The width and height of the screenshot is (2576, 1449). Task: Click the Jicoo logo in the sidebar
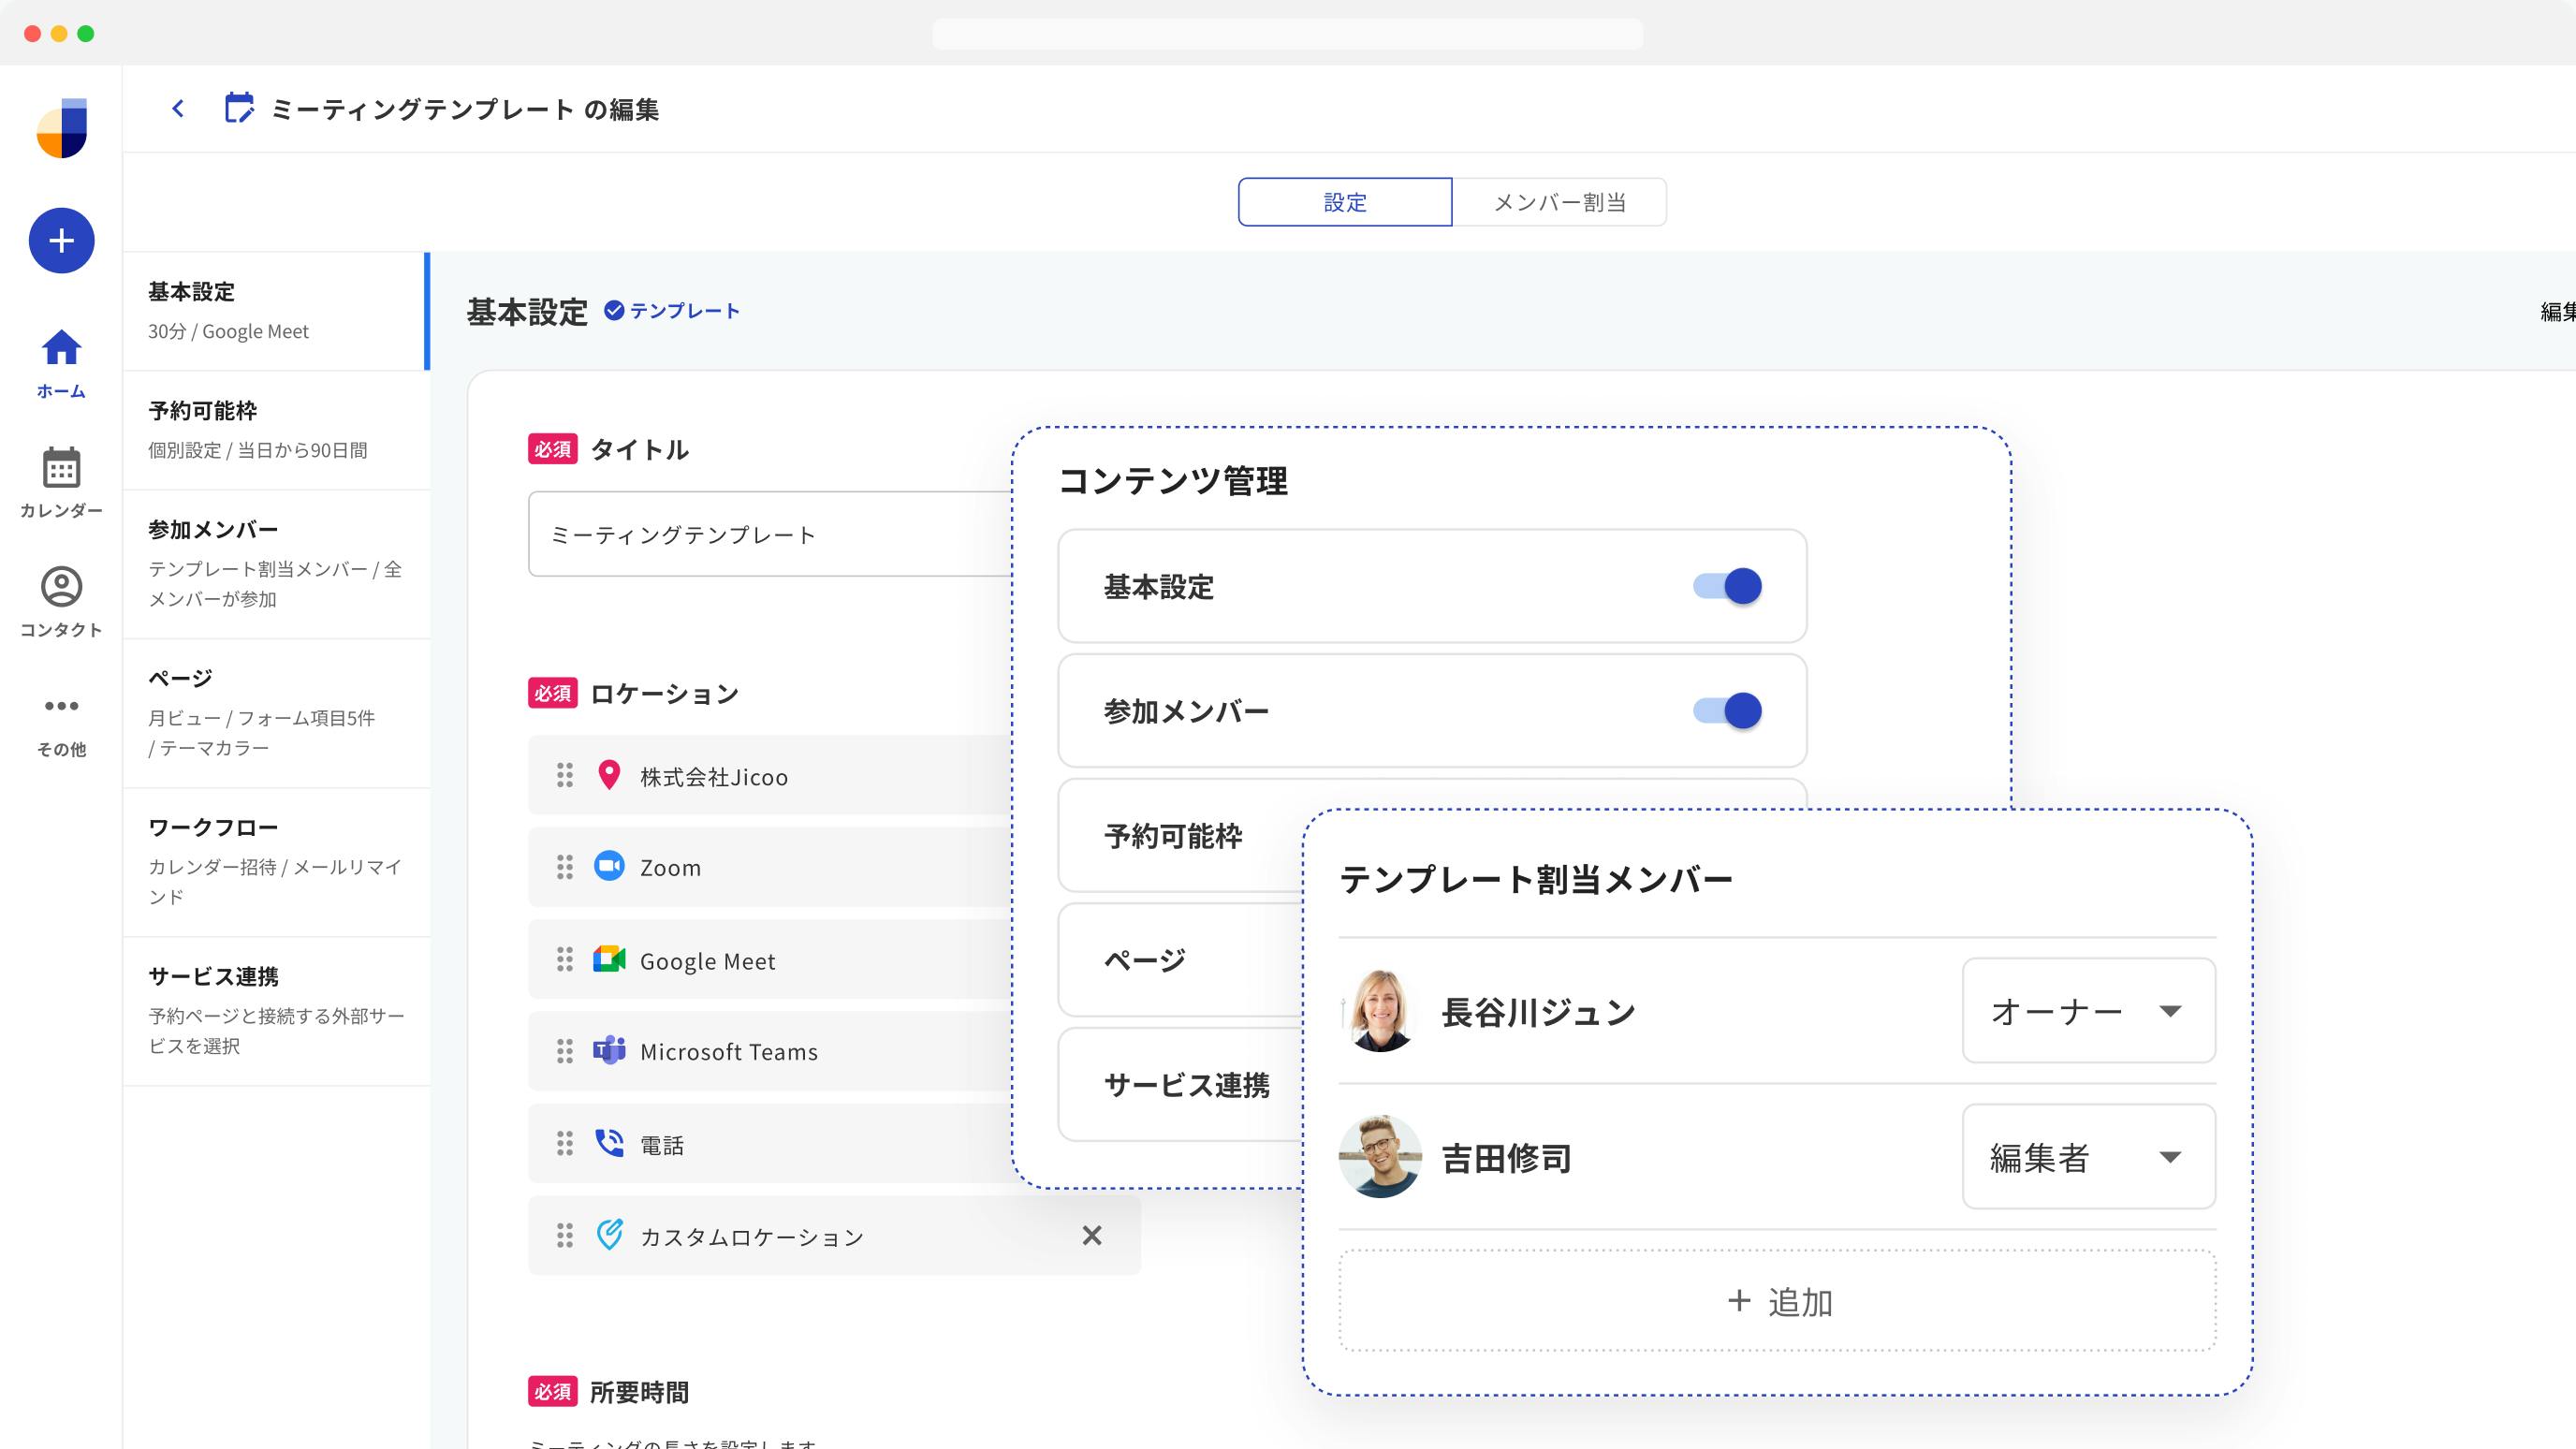[62, 128]
